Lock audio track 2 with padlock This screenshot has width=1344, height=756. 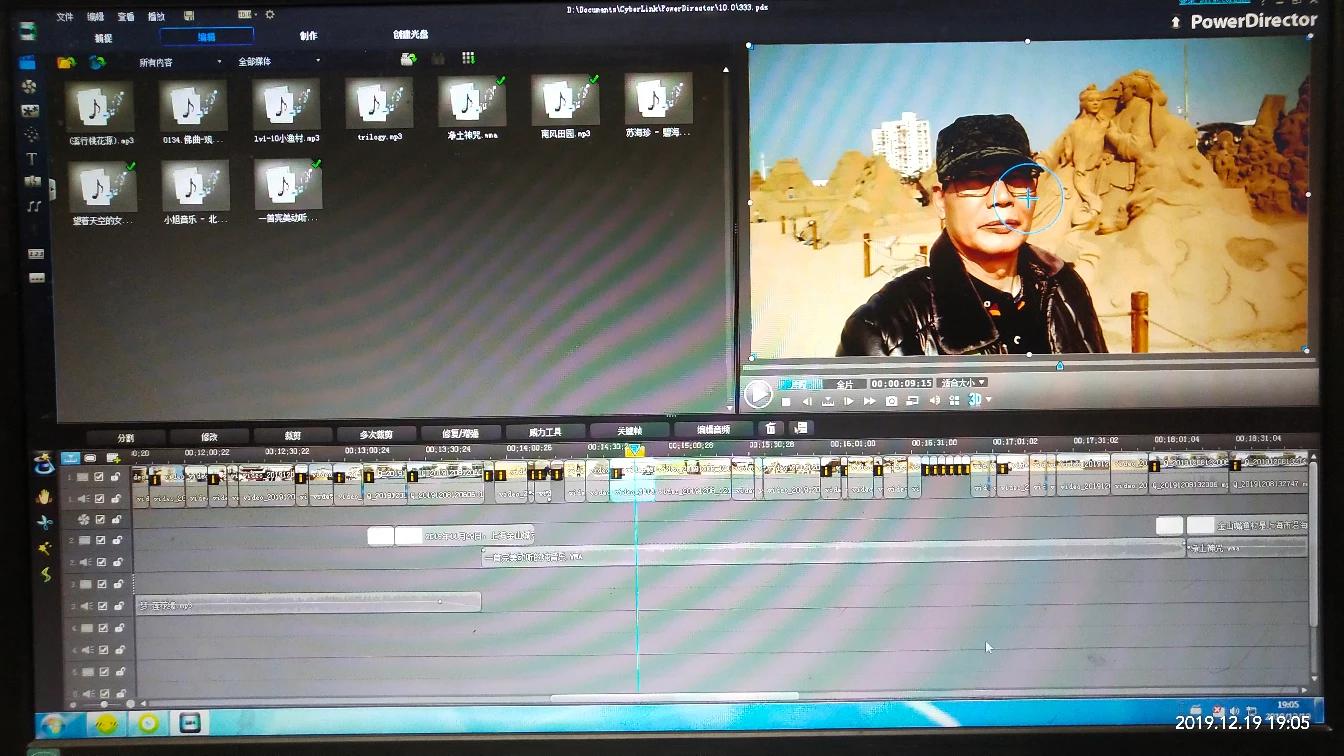tap(117, 562)
